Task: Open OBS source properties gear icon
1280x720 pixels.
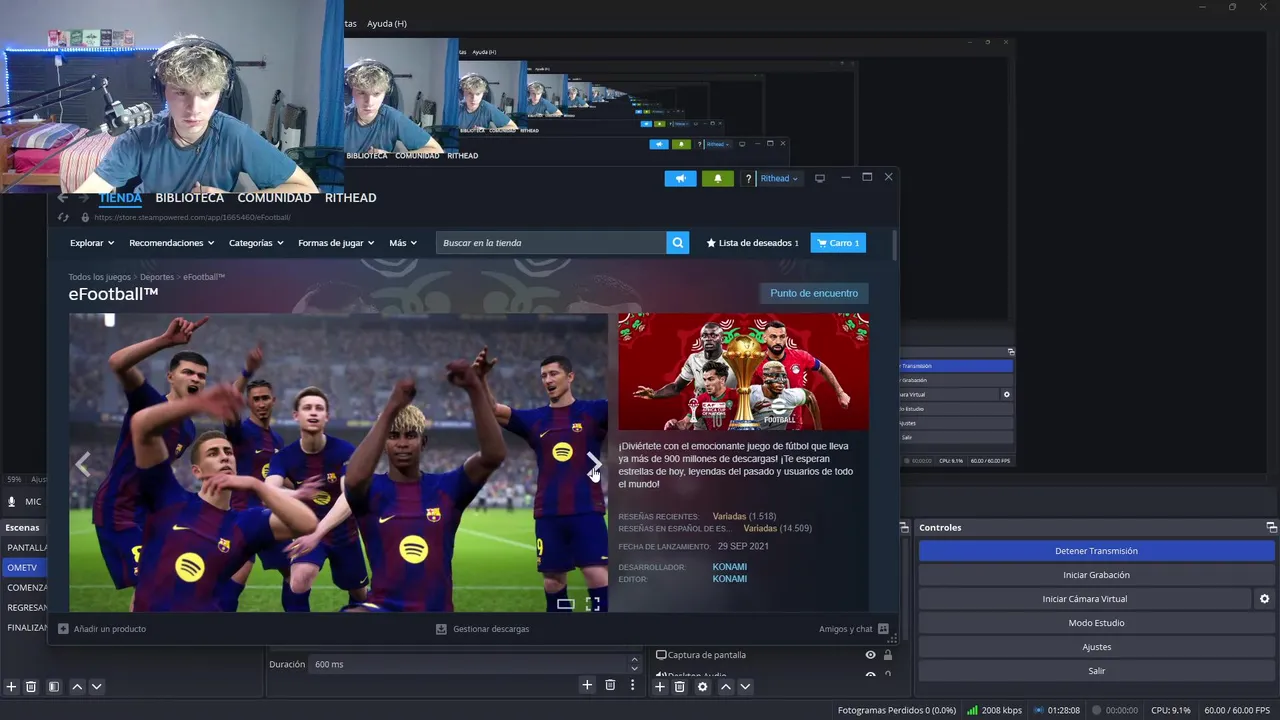Action: click(x=702, y=686)
